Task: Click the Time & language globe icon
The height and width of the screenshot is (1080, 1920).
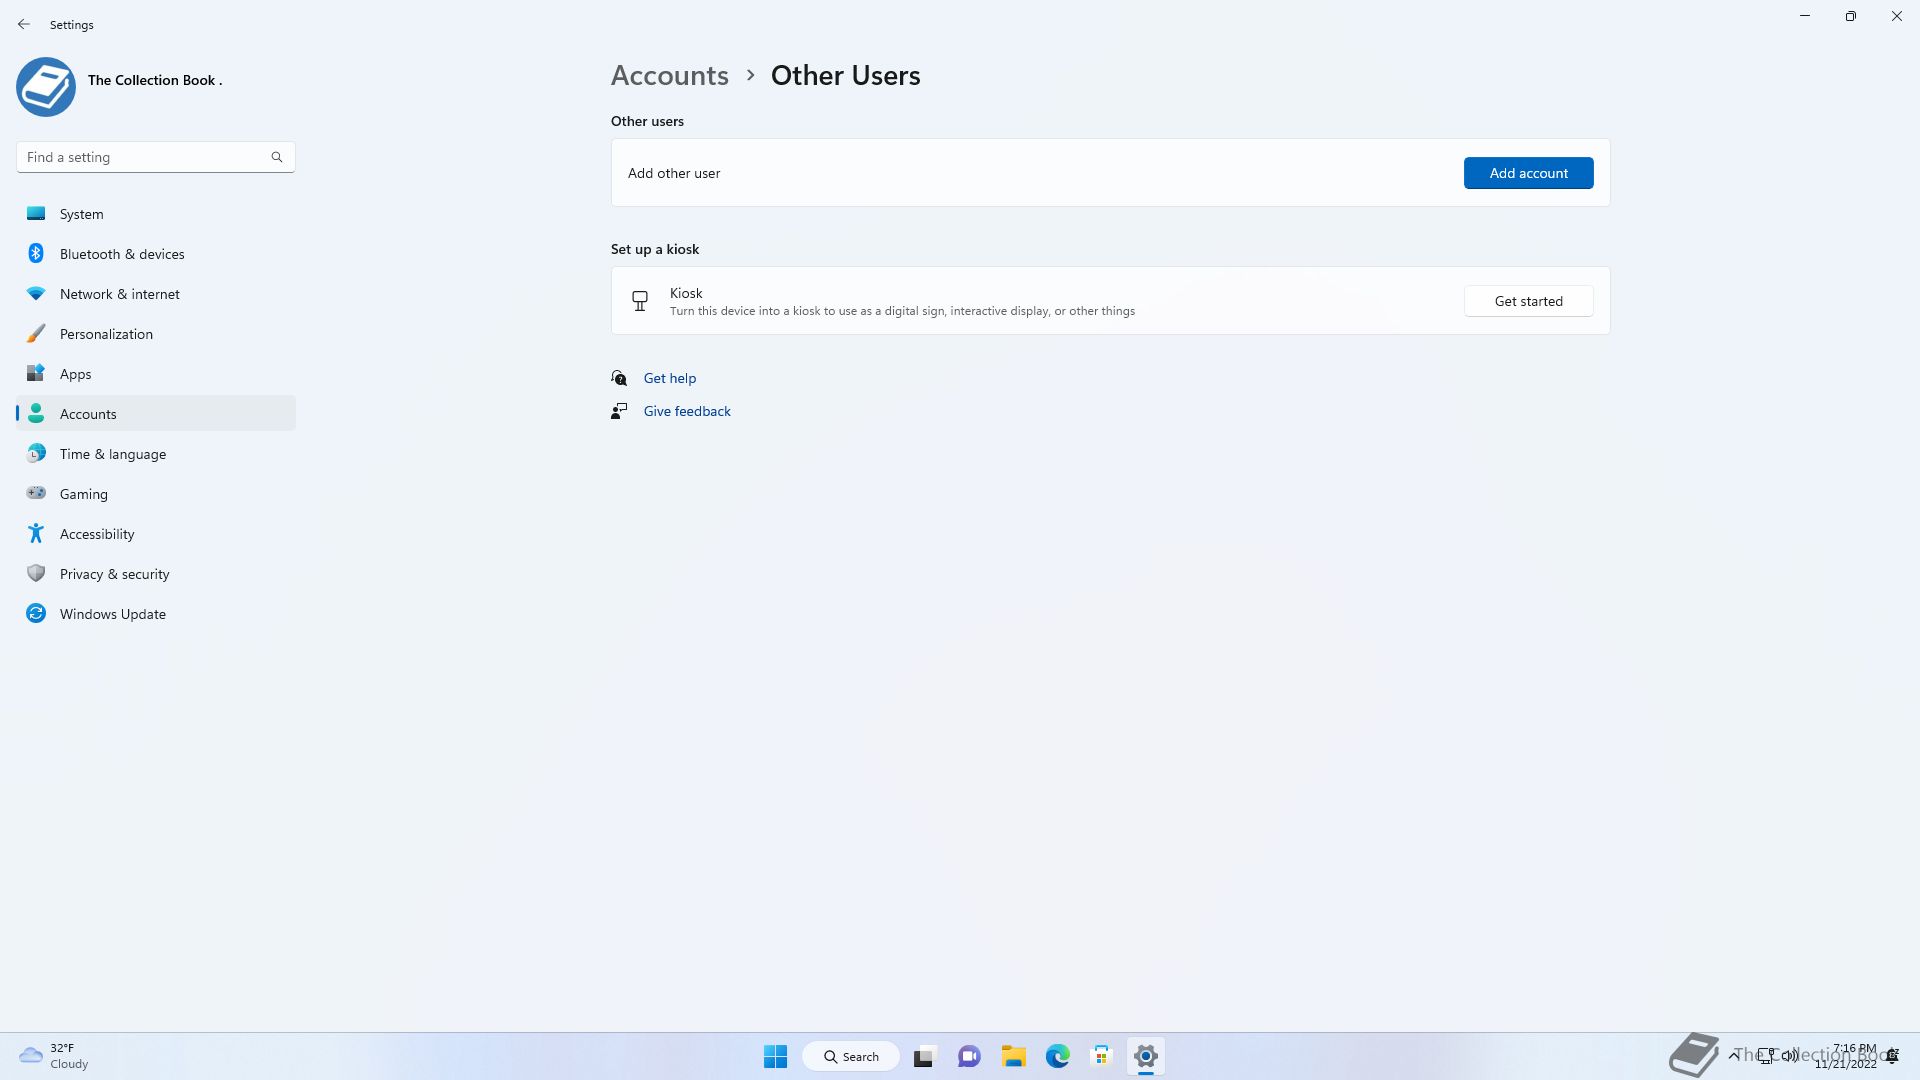Action: (36, 453)
